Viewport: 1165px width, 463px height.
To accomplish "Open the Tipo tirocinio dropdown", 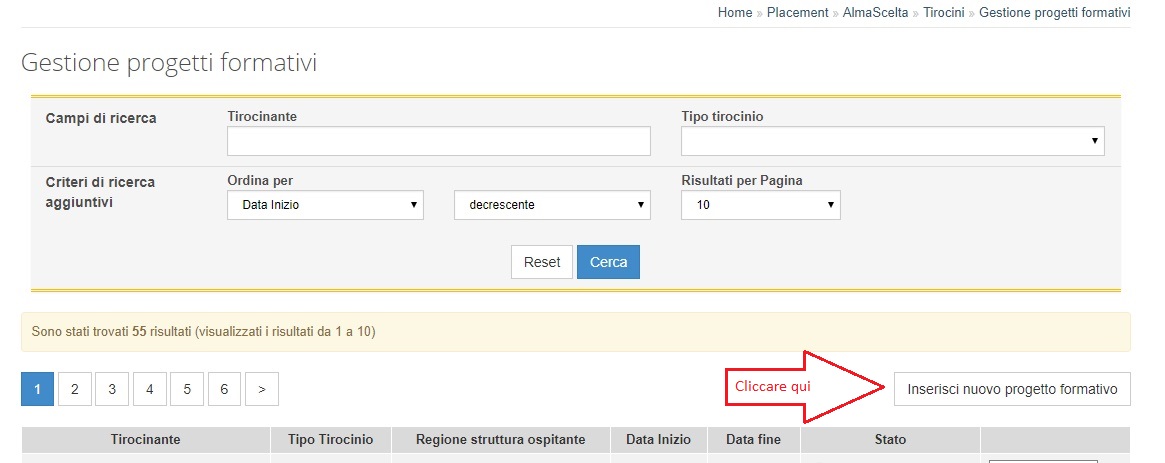I will point(892,141).
